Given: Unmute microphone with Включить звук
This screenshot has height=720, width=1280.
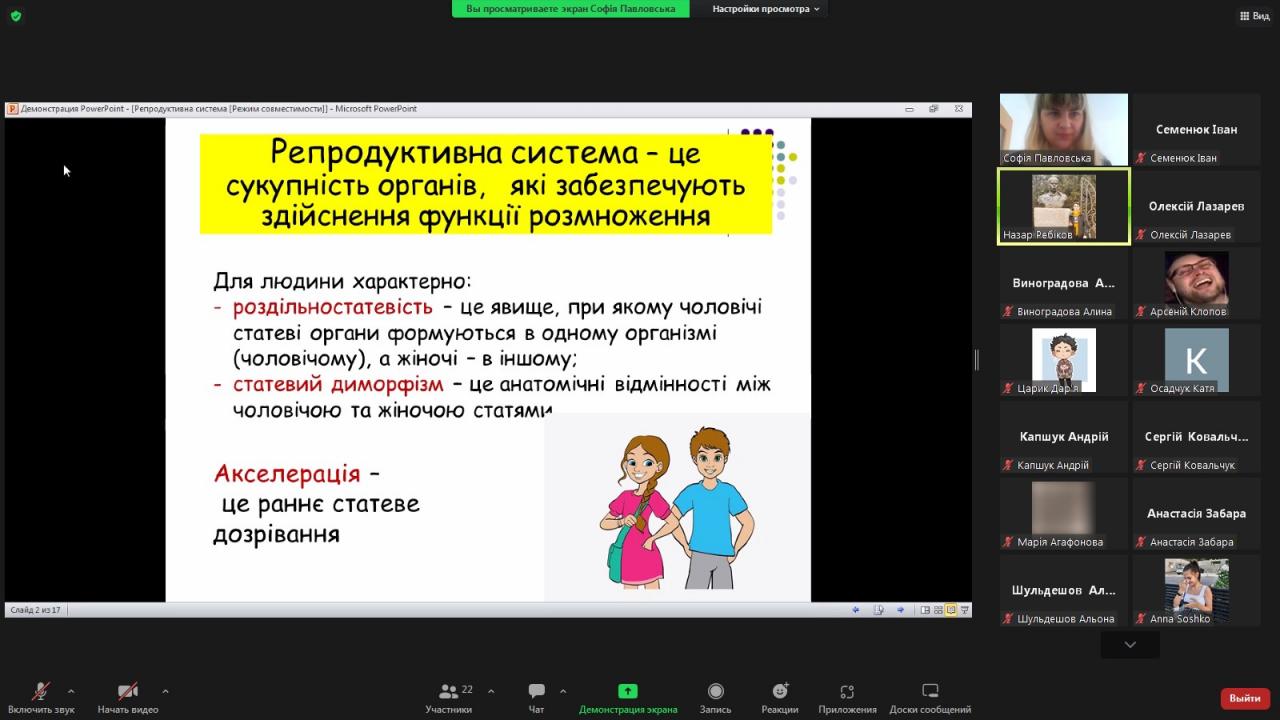Looking at the screenshot, I should coord(41,697).
